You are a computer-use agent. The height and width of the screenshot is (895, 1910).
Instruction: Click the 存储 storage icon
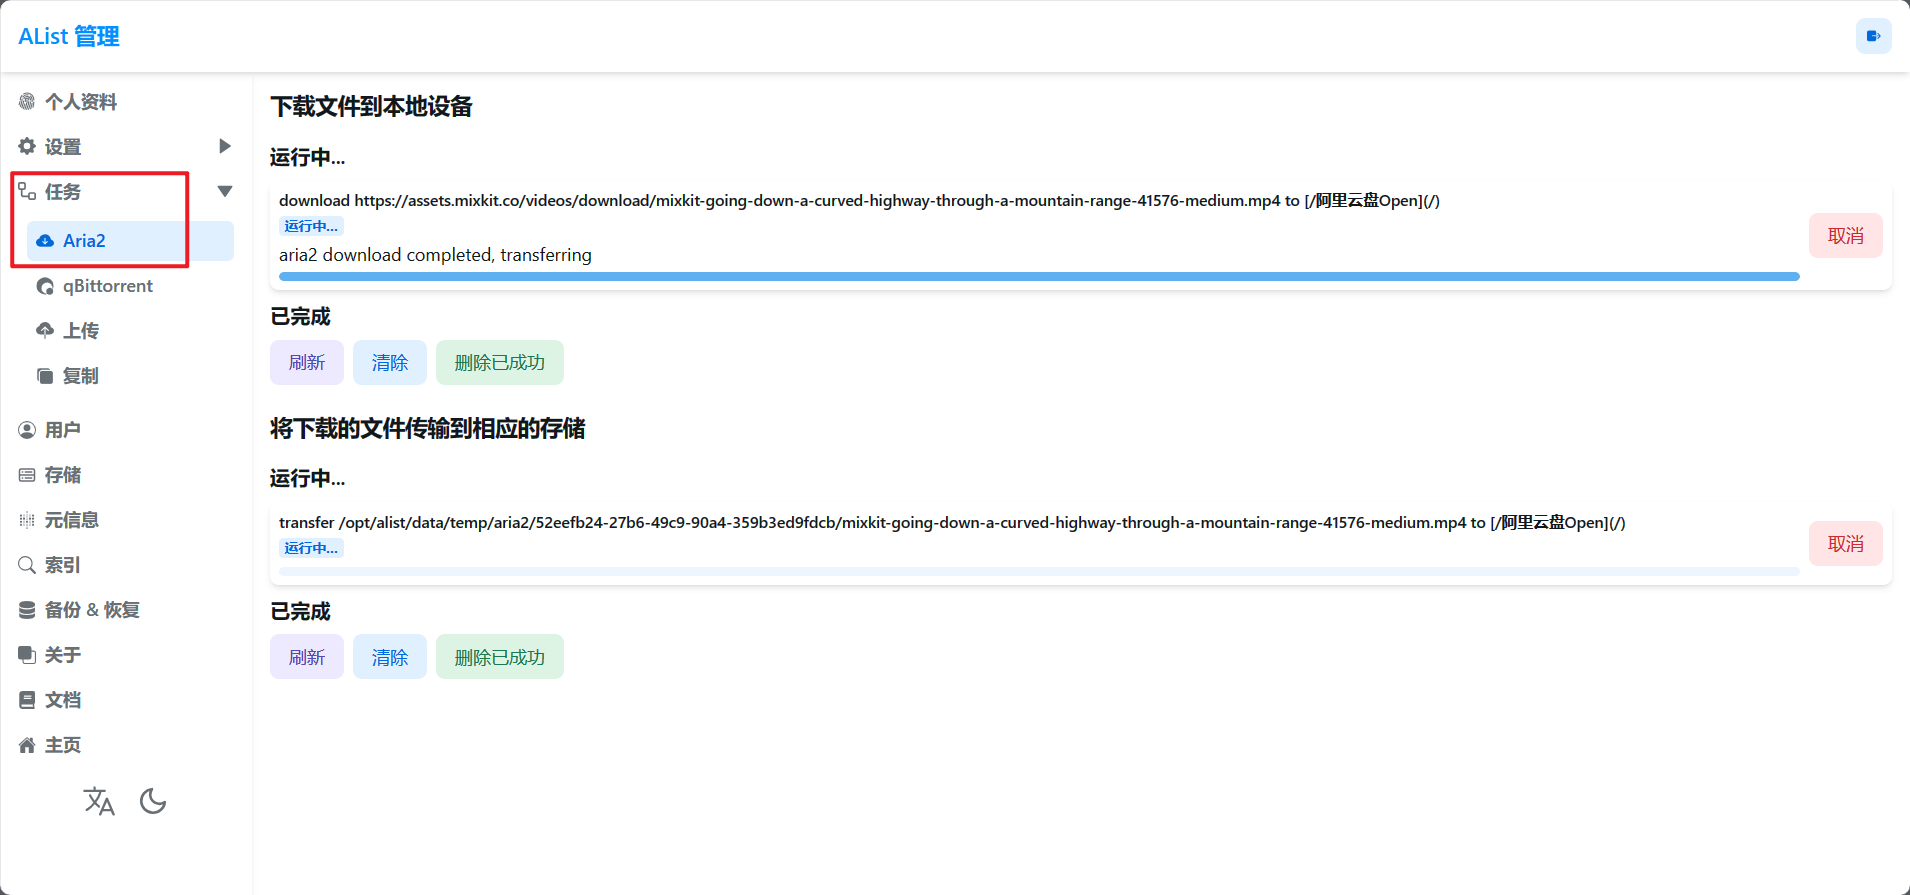[x=27, y=475]
